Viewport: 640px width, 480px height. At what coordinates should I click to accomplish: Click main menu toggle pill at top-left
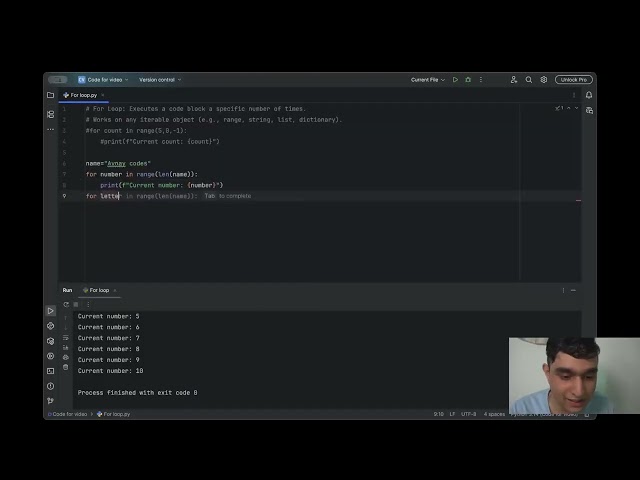(58, 80)
